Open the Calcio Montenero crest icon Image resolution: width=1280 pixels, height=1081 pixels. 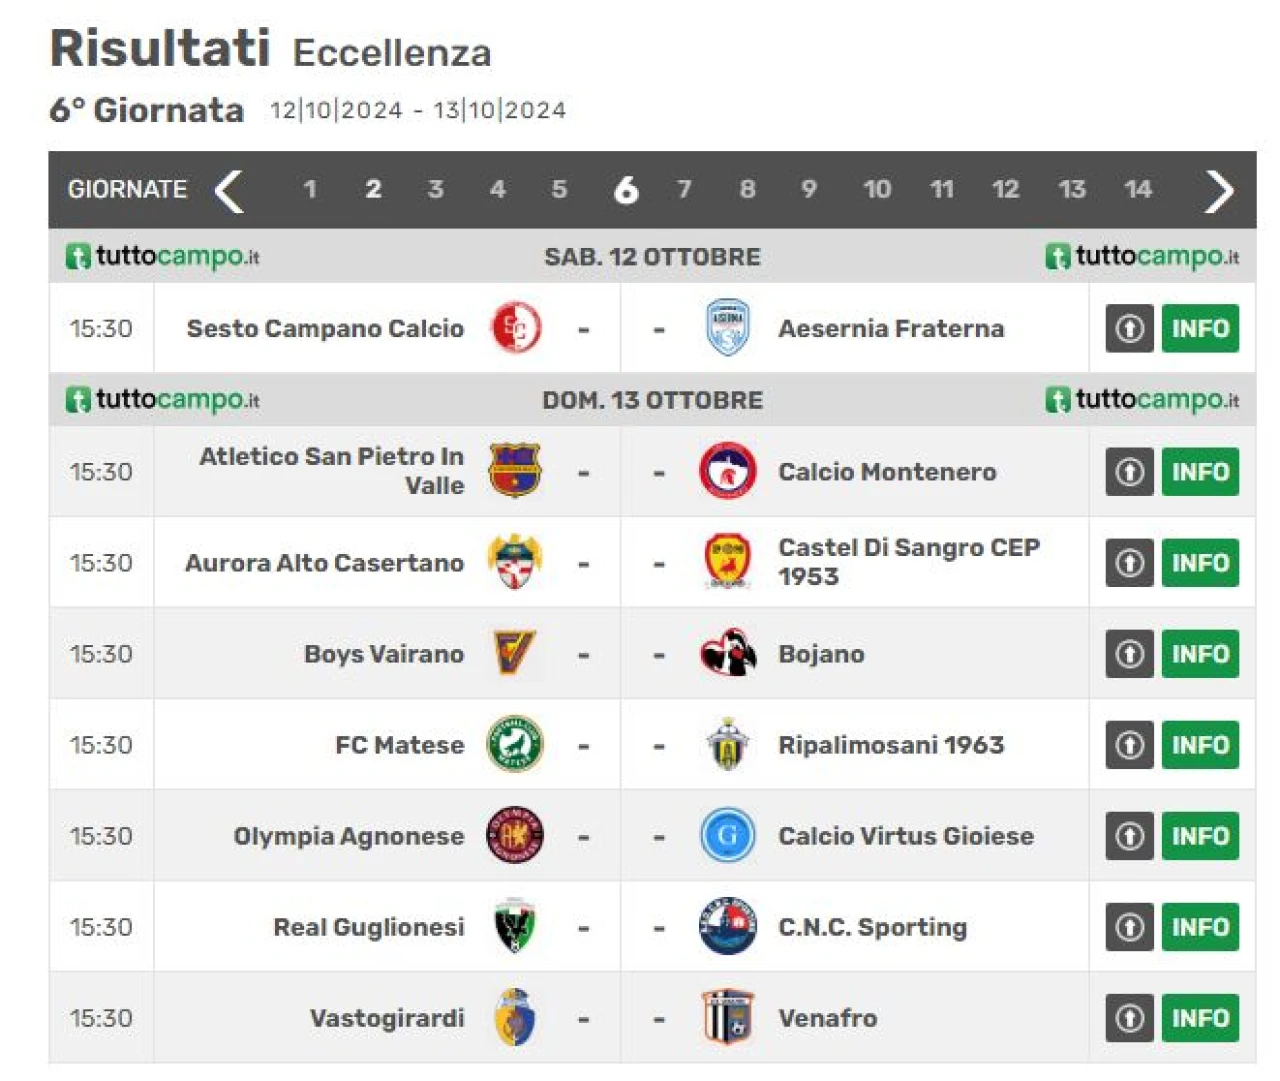click(x=727, y=472)
